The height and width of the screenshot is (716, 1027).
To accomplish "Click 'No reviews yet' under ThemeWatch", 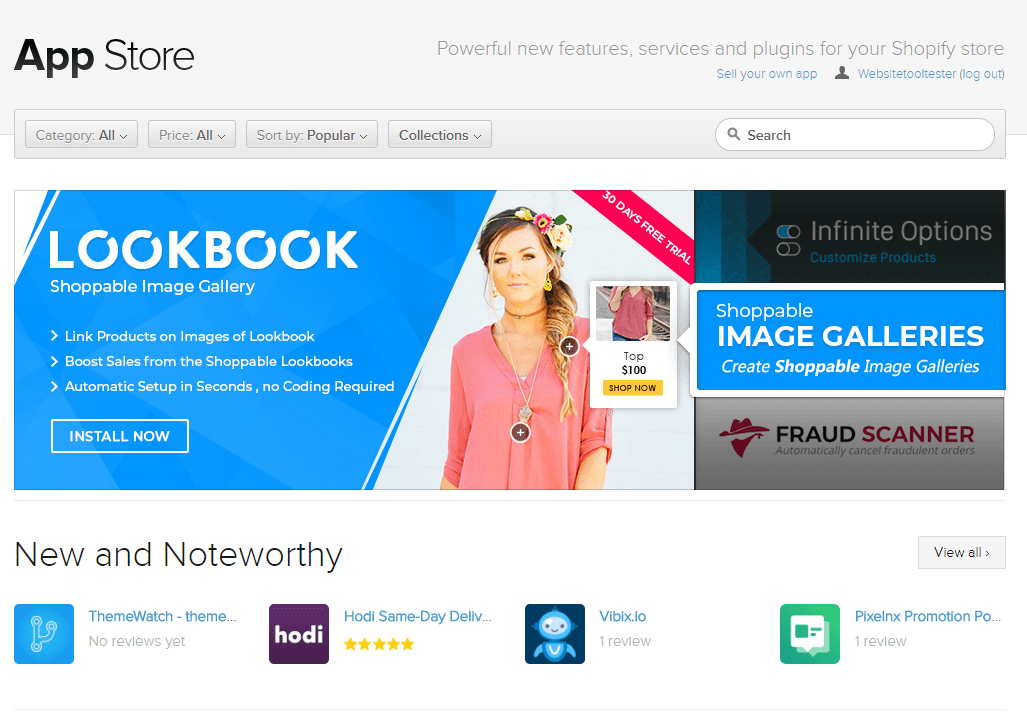I will pyautogui.click(x=137, y=641).
